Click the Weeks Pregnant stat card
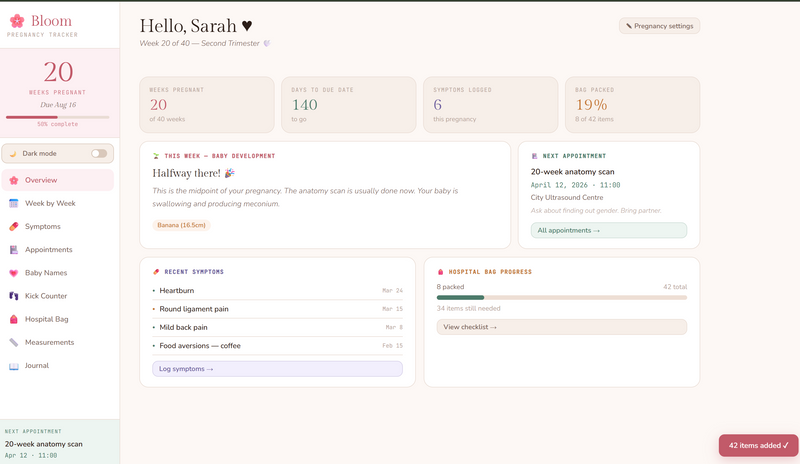The width and height of the screenshot is (800, 464). tap(207, 105)
